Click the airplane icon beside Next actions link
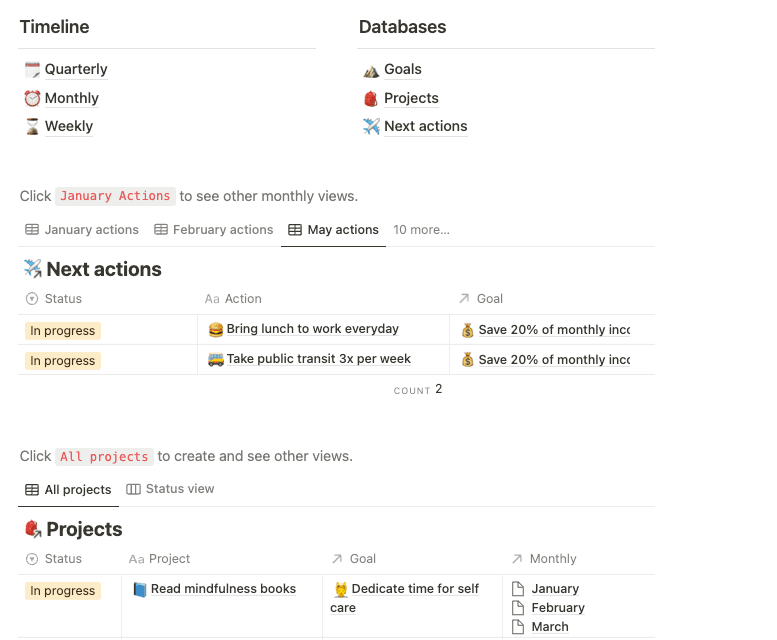The width and height of the screenshot is (777, 640). pos(371,126)
